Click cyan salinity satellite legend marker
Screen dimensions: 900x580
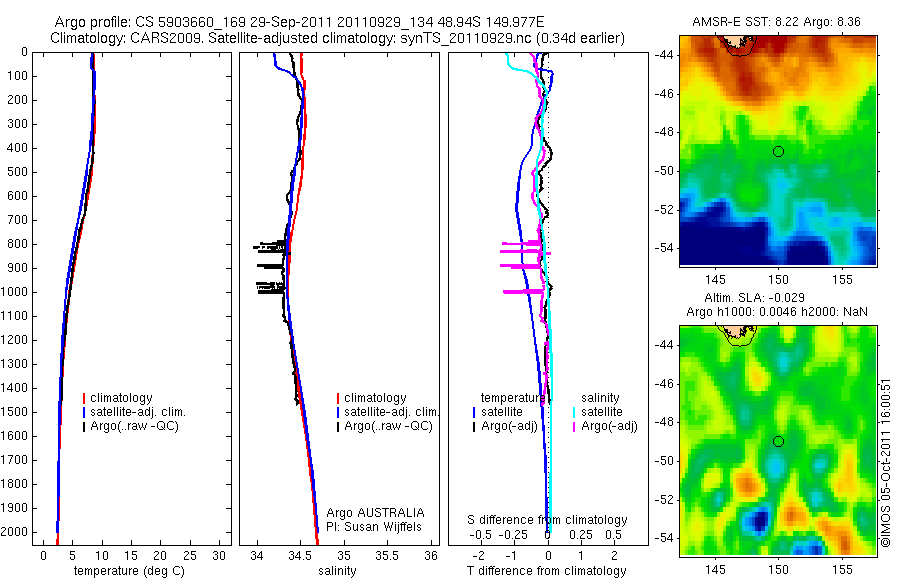click(x=574, y=412)
